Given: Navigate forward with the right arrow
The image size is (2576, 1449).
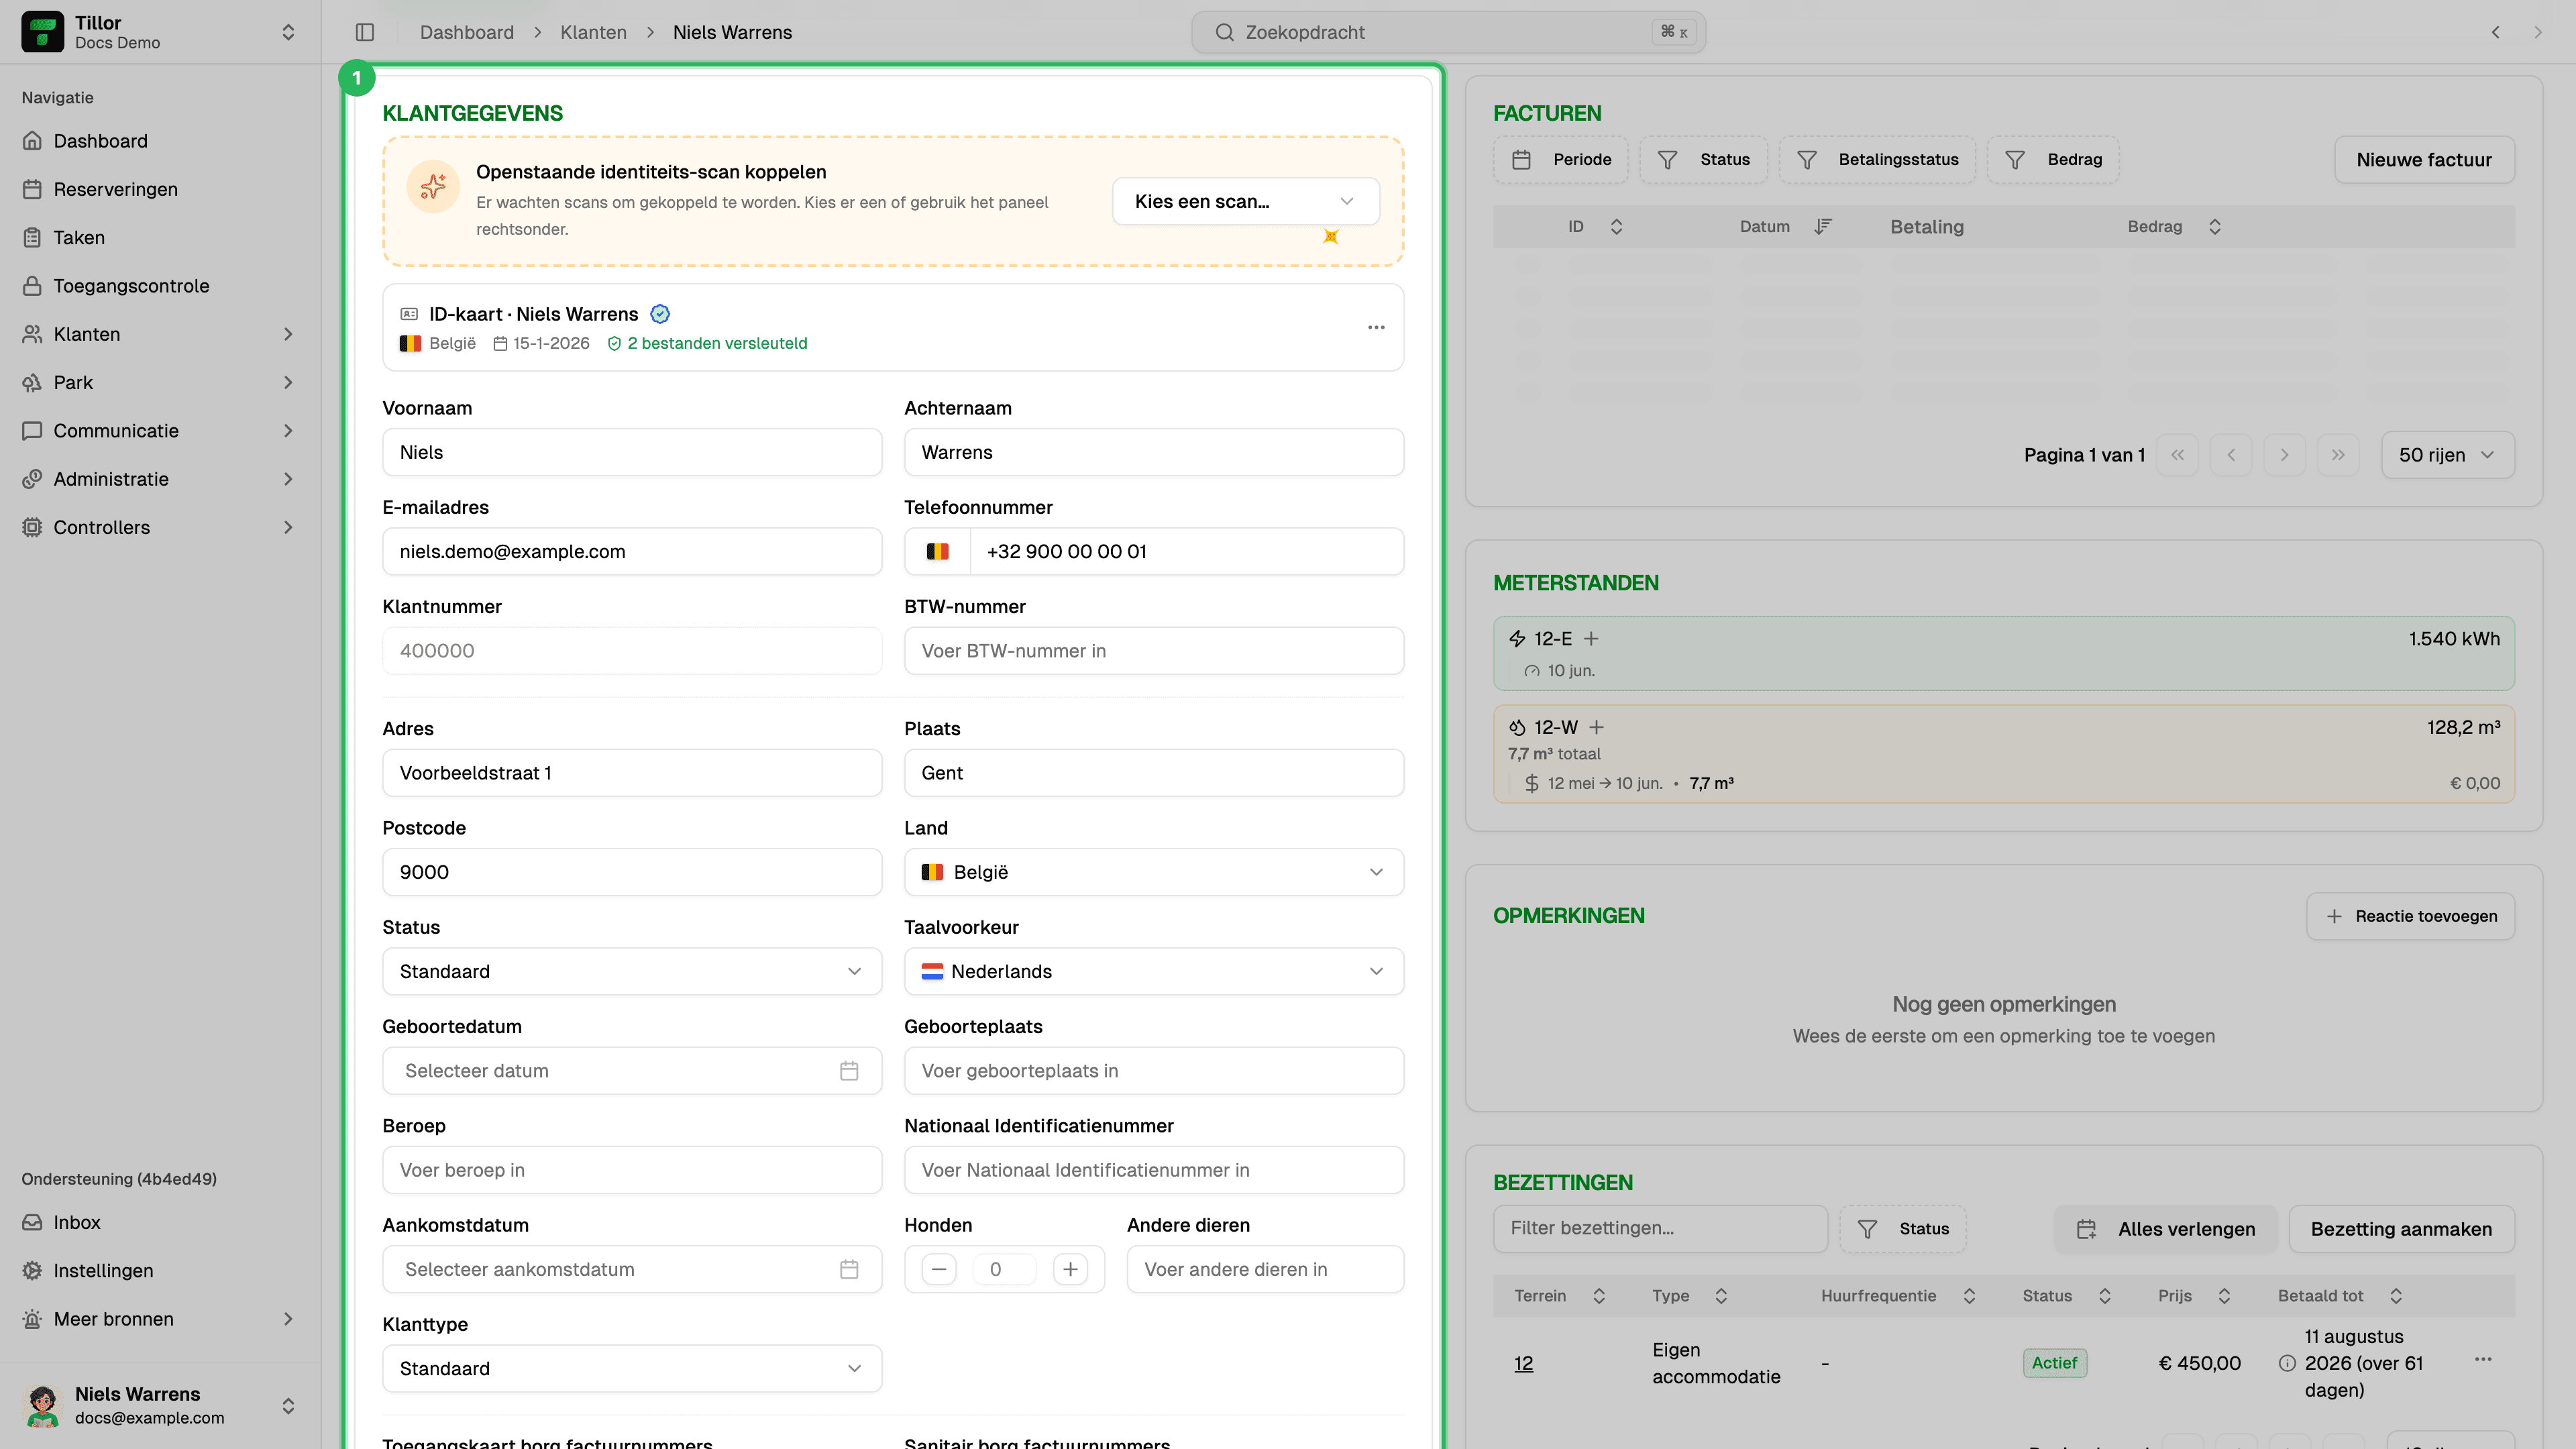Looking at the screenshot, I should 2538,32.
